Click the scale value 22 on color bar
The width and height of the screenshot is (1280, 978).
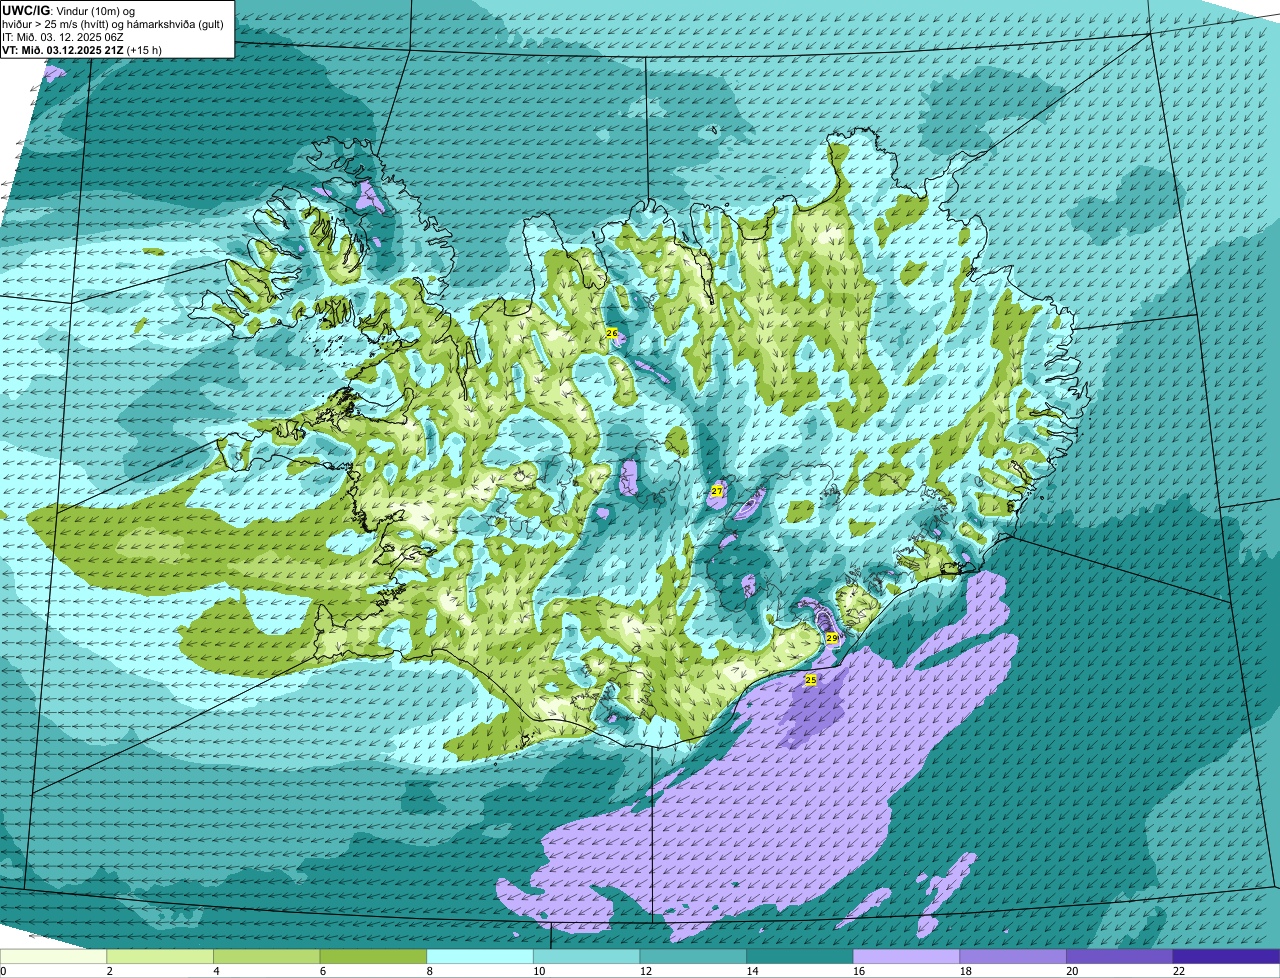[1179, 971]
